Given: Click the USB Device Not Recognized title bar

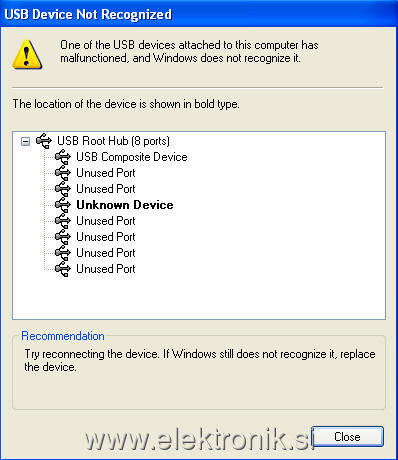Looking at the screenshot, I should [199, 14].
